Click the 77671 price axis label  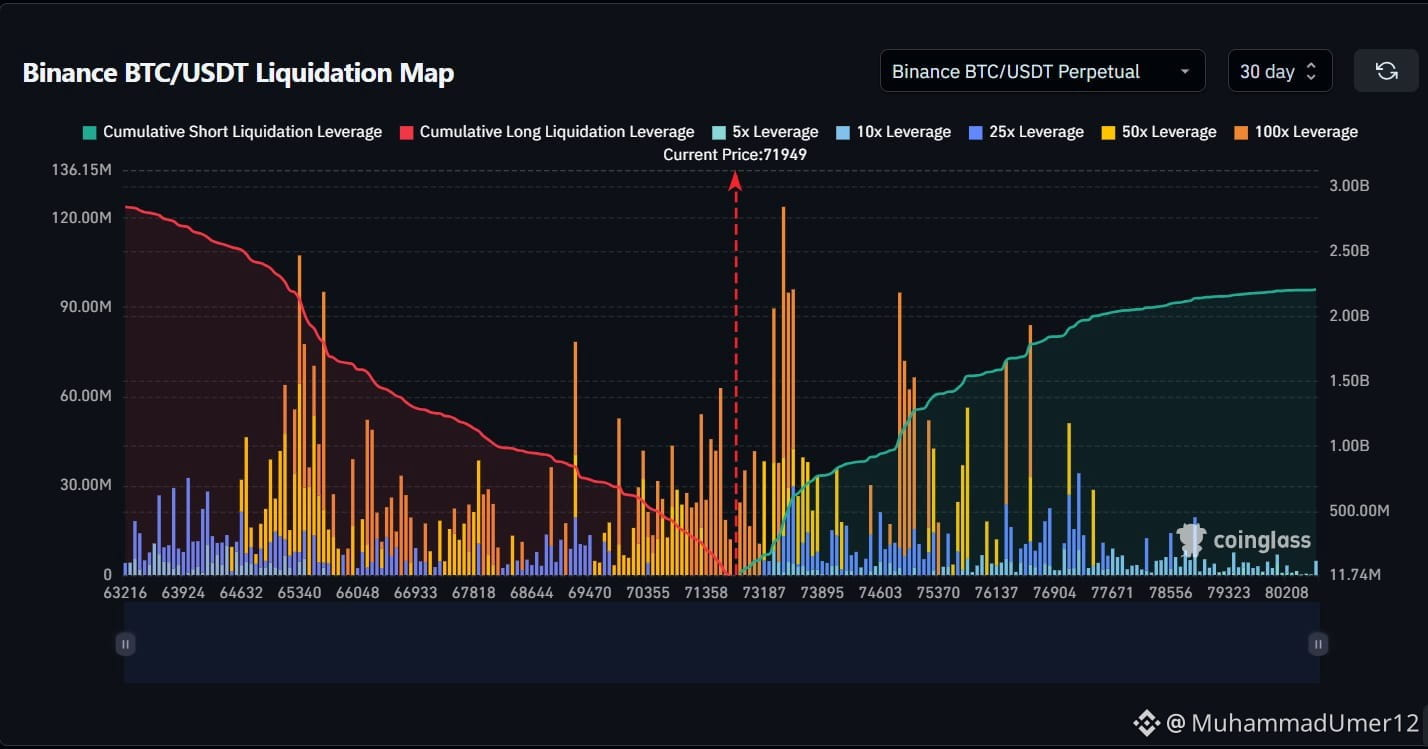[x=1112, y=593]
